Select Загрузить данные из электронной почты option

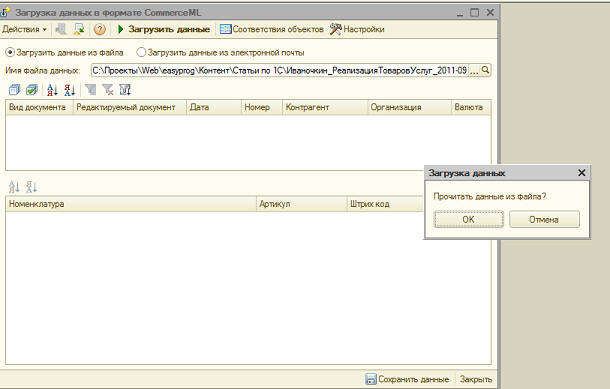(x=220, y=52)
